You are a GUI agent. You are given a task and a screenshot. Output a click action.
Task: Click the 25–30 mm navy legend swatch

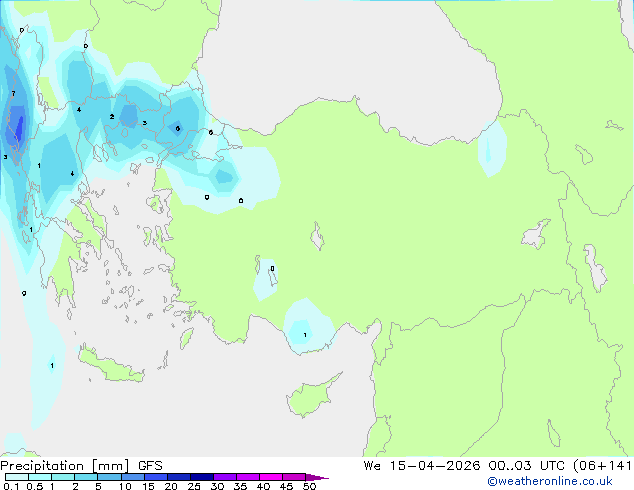coord(202,477)
